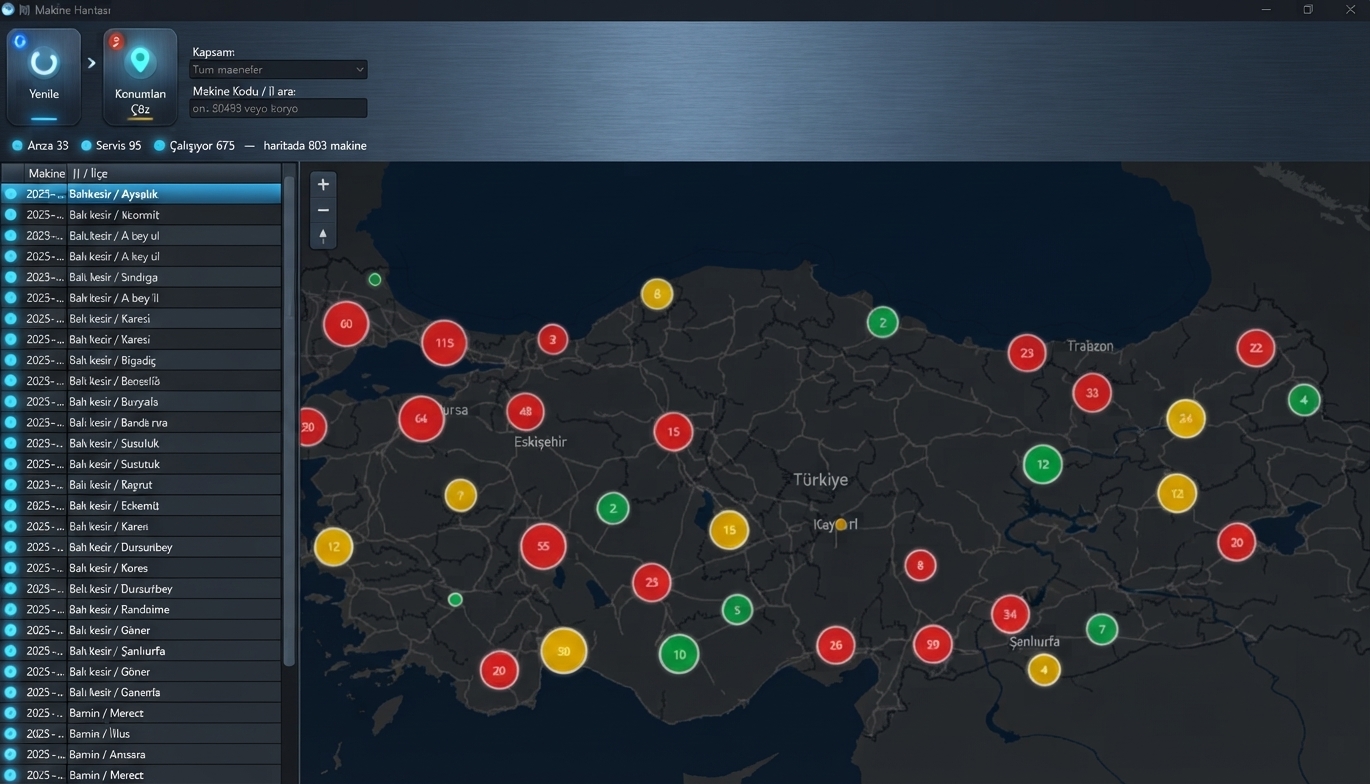This screenshot has height=784, width=1370.
Task: Click the Servis 95 status legend
Action: 111,146
